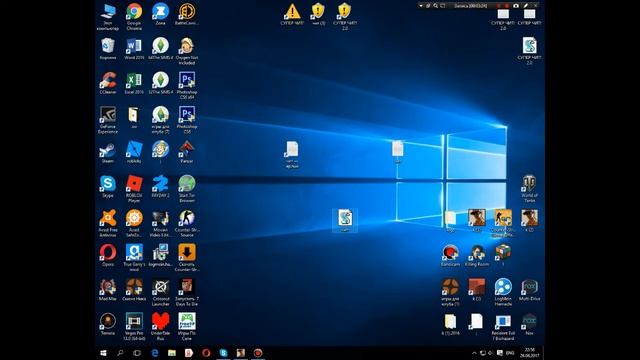
Task: Open the Oxygen Not Included shortcut
Action: point(187,51)
